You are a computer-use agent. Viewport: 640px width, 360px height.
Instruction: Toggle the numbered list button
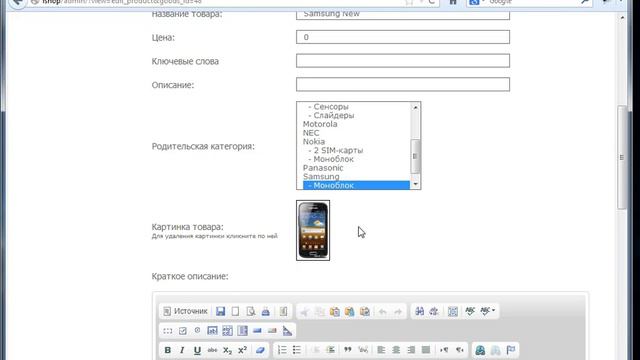click(x=282, y=350)
